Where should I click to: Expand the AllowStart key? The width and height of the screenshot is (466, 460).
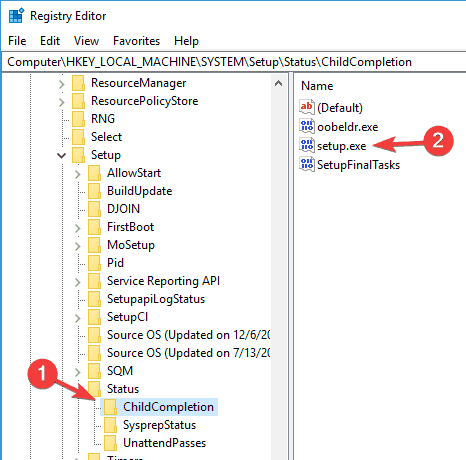coord(77,174)
